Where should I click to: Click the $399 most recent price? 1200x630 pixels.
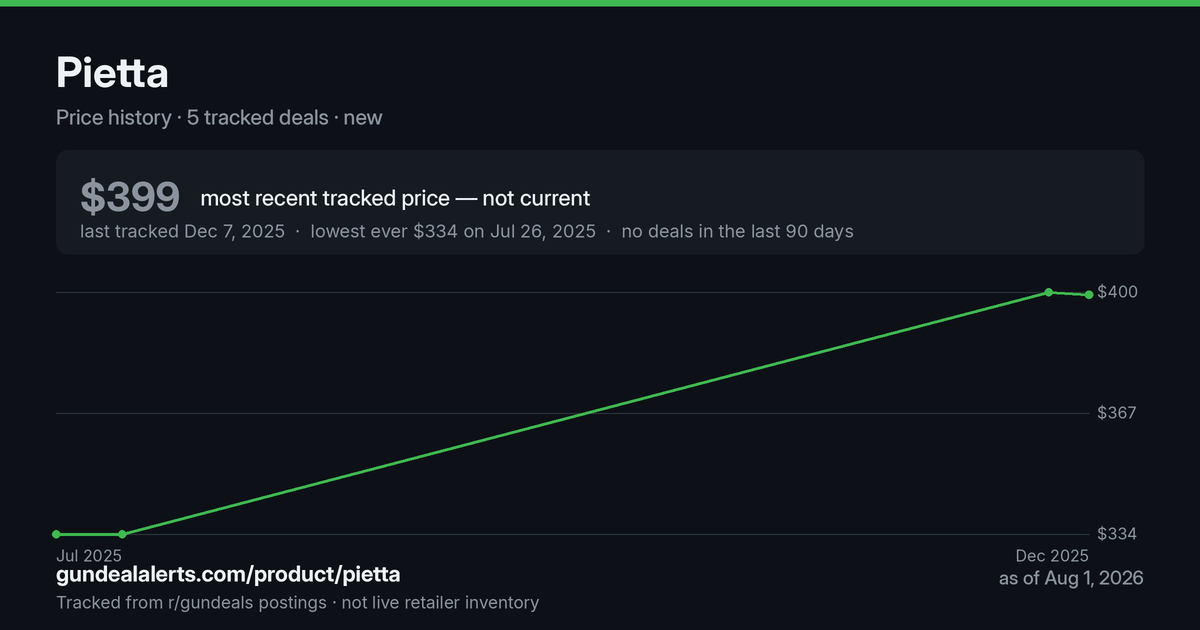130,198
